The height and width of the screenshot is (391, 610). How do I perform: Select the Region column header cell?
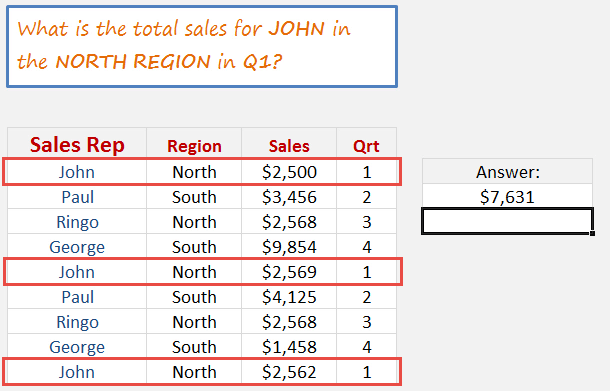click(194, 143)
